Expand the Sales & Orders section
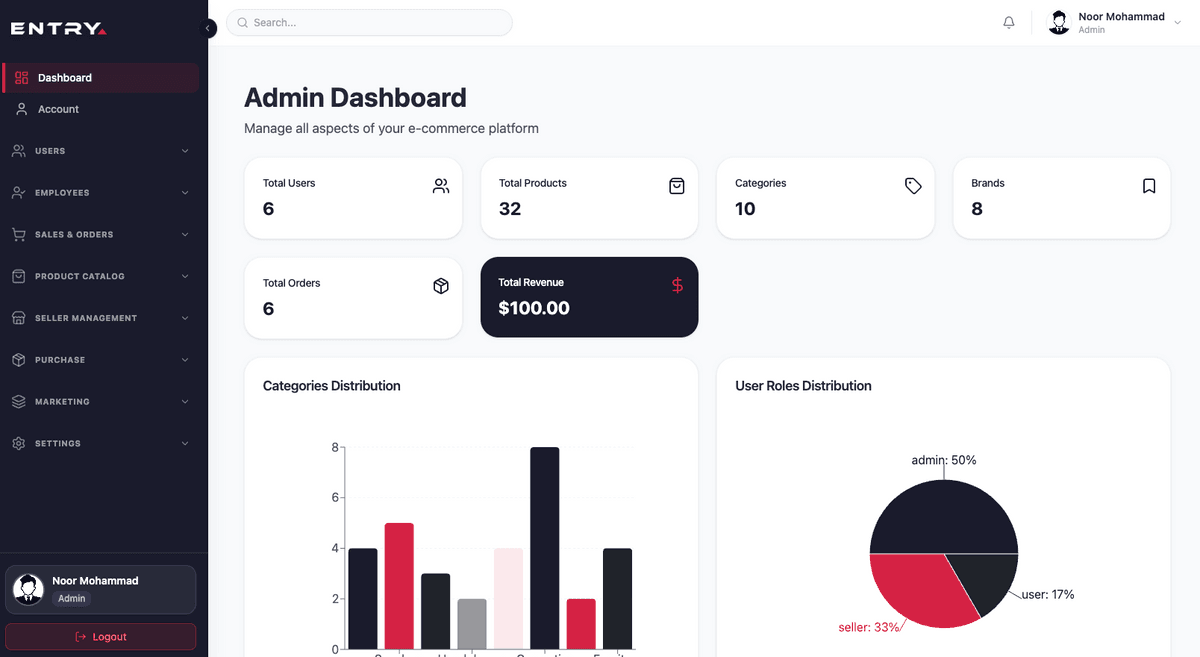Viewport: 1200px width, 657px height. [100, 235]
